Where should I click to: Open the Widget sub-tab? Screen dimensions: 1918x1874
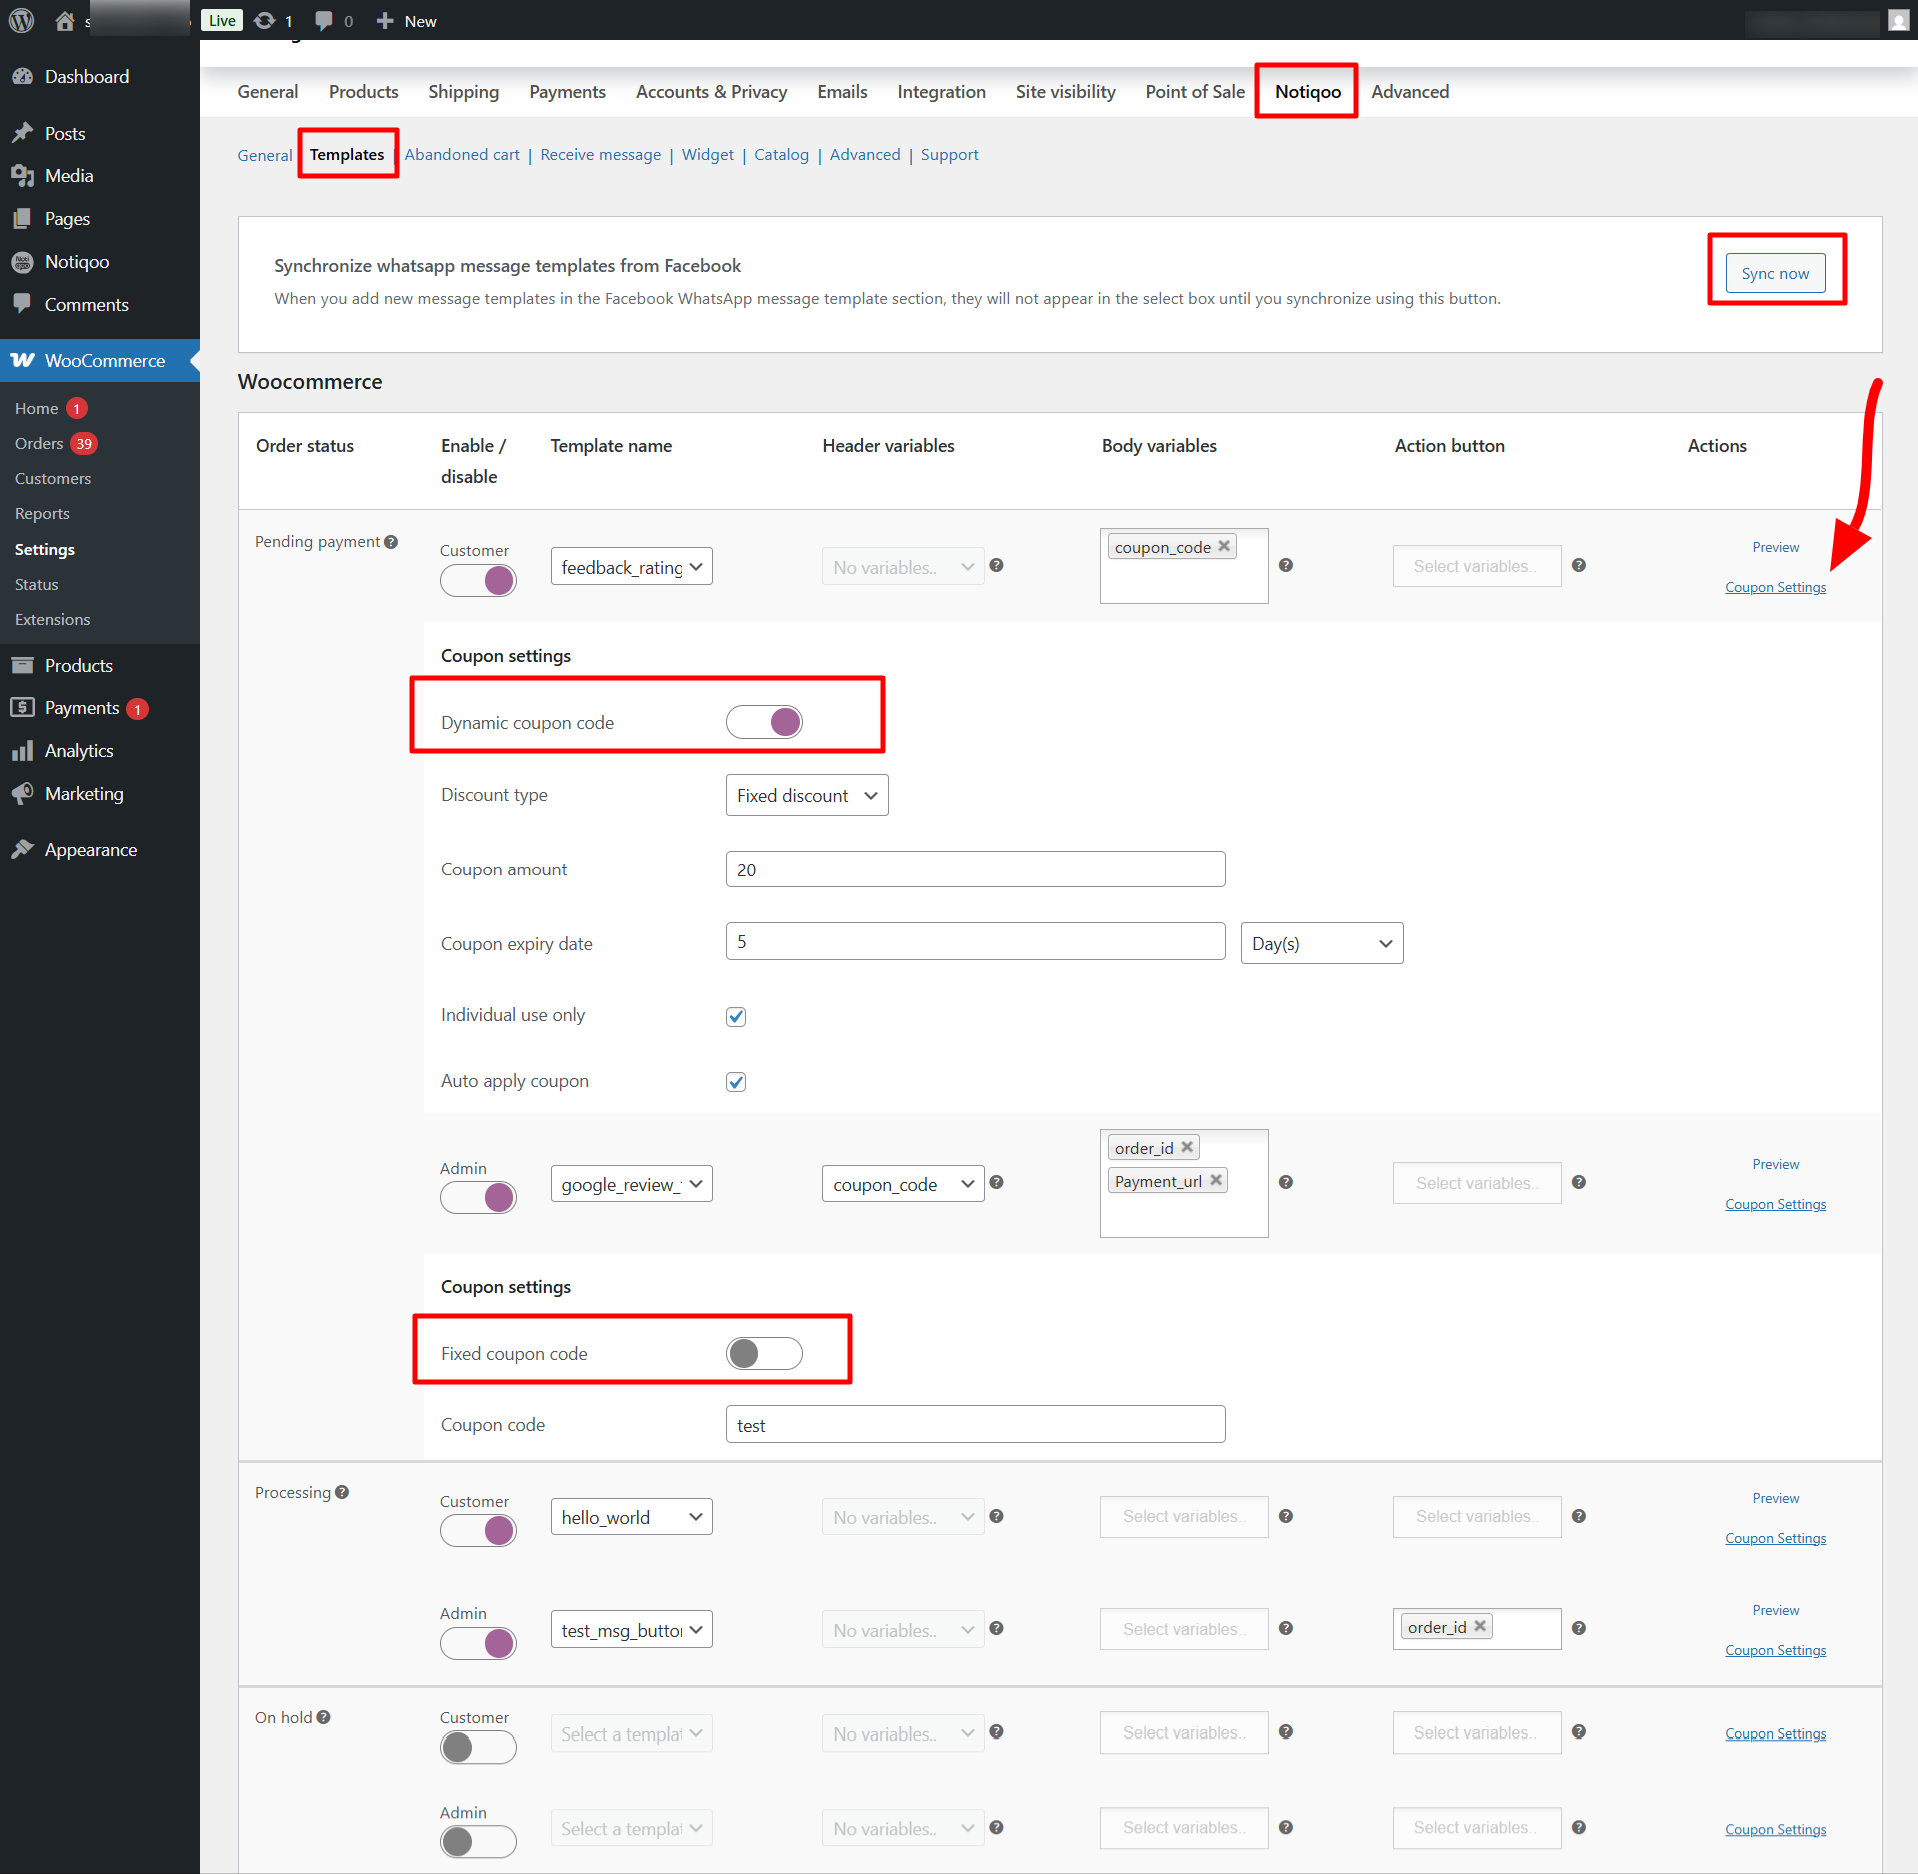[x=707, y=154]
